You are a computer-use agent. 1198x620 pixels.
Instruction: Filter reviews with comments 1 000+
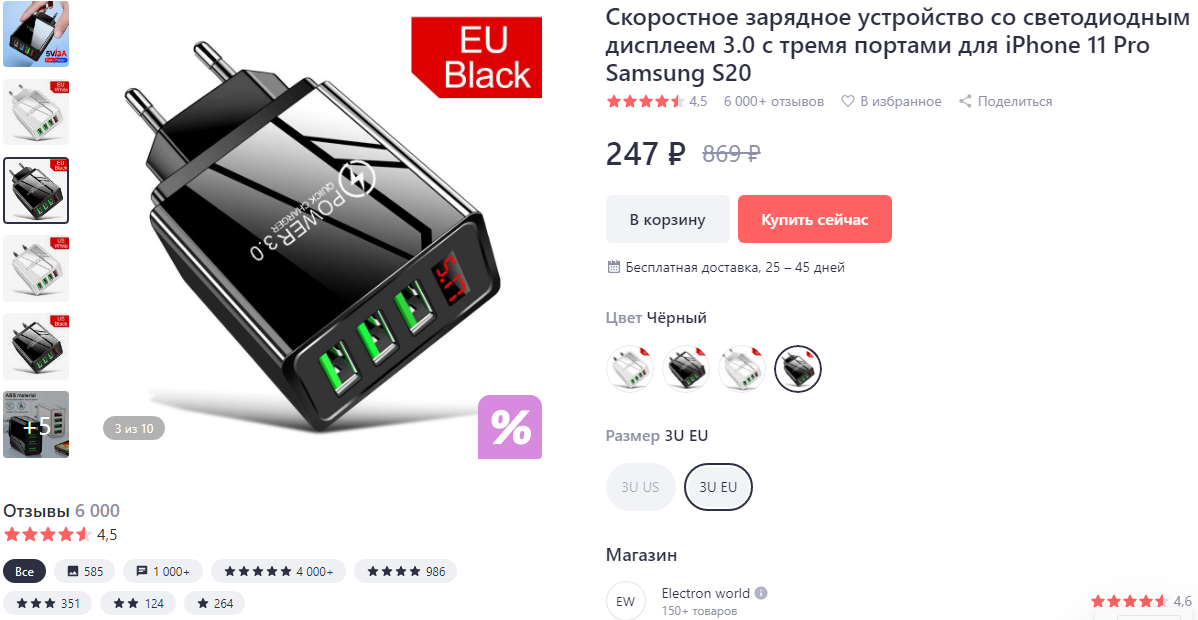pyautogui.click(x=163, y=571)
